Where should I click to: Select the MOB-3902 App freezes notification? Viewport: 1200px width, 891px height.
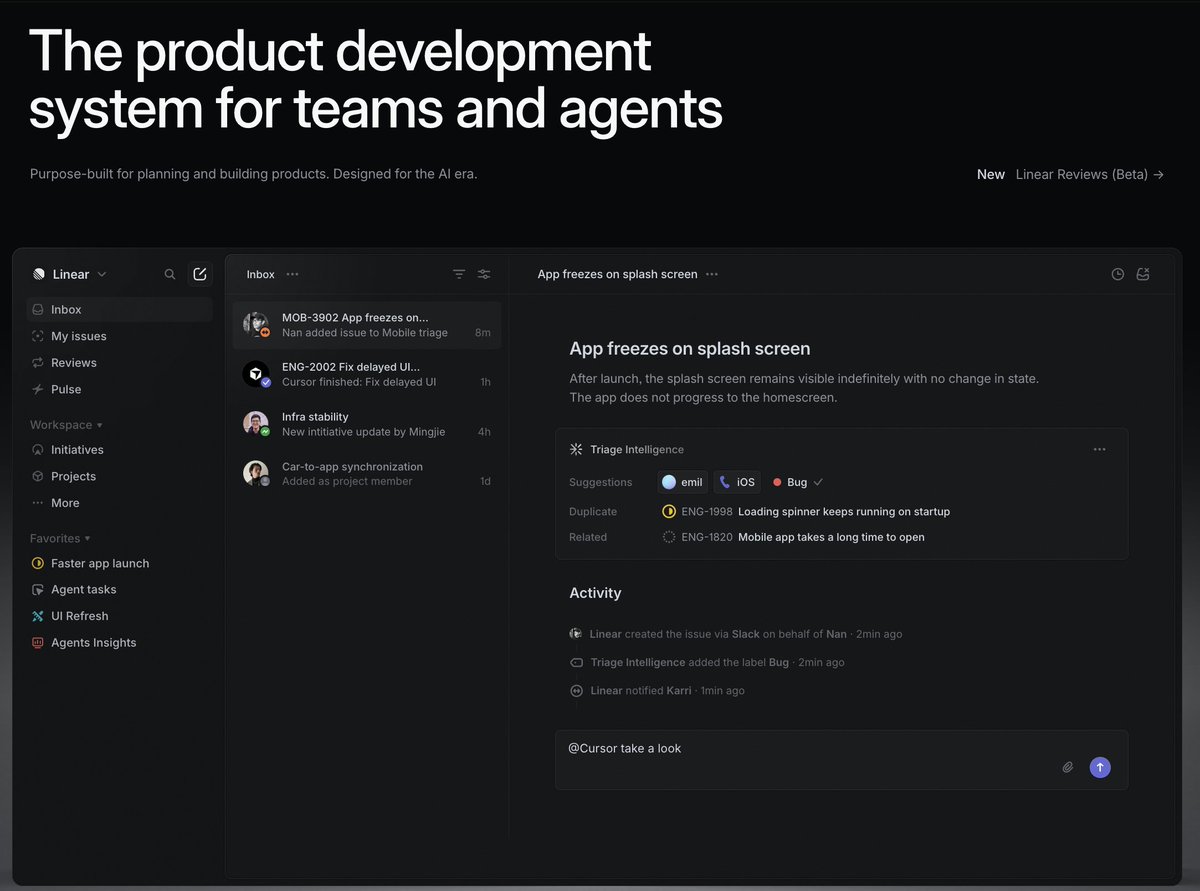point(367,325)
